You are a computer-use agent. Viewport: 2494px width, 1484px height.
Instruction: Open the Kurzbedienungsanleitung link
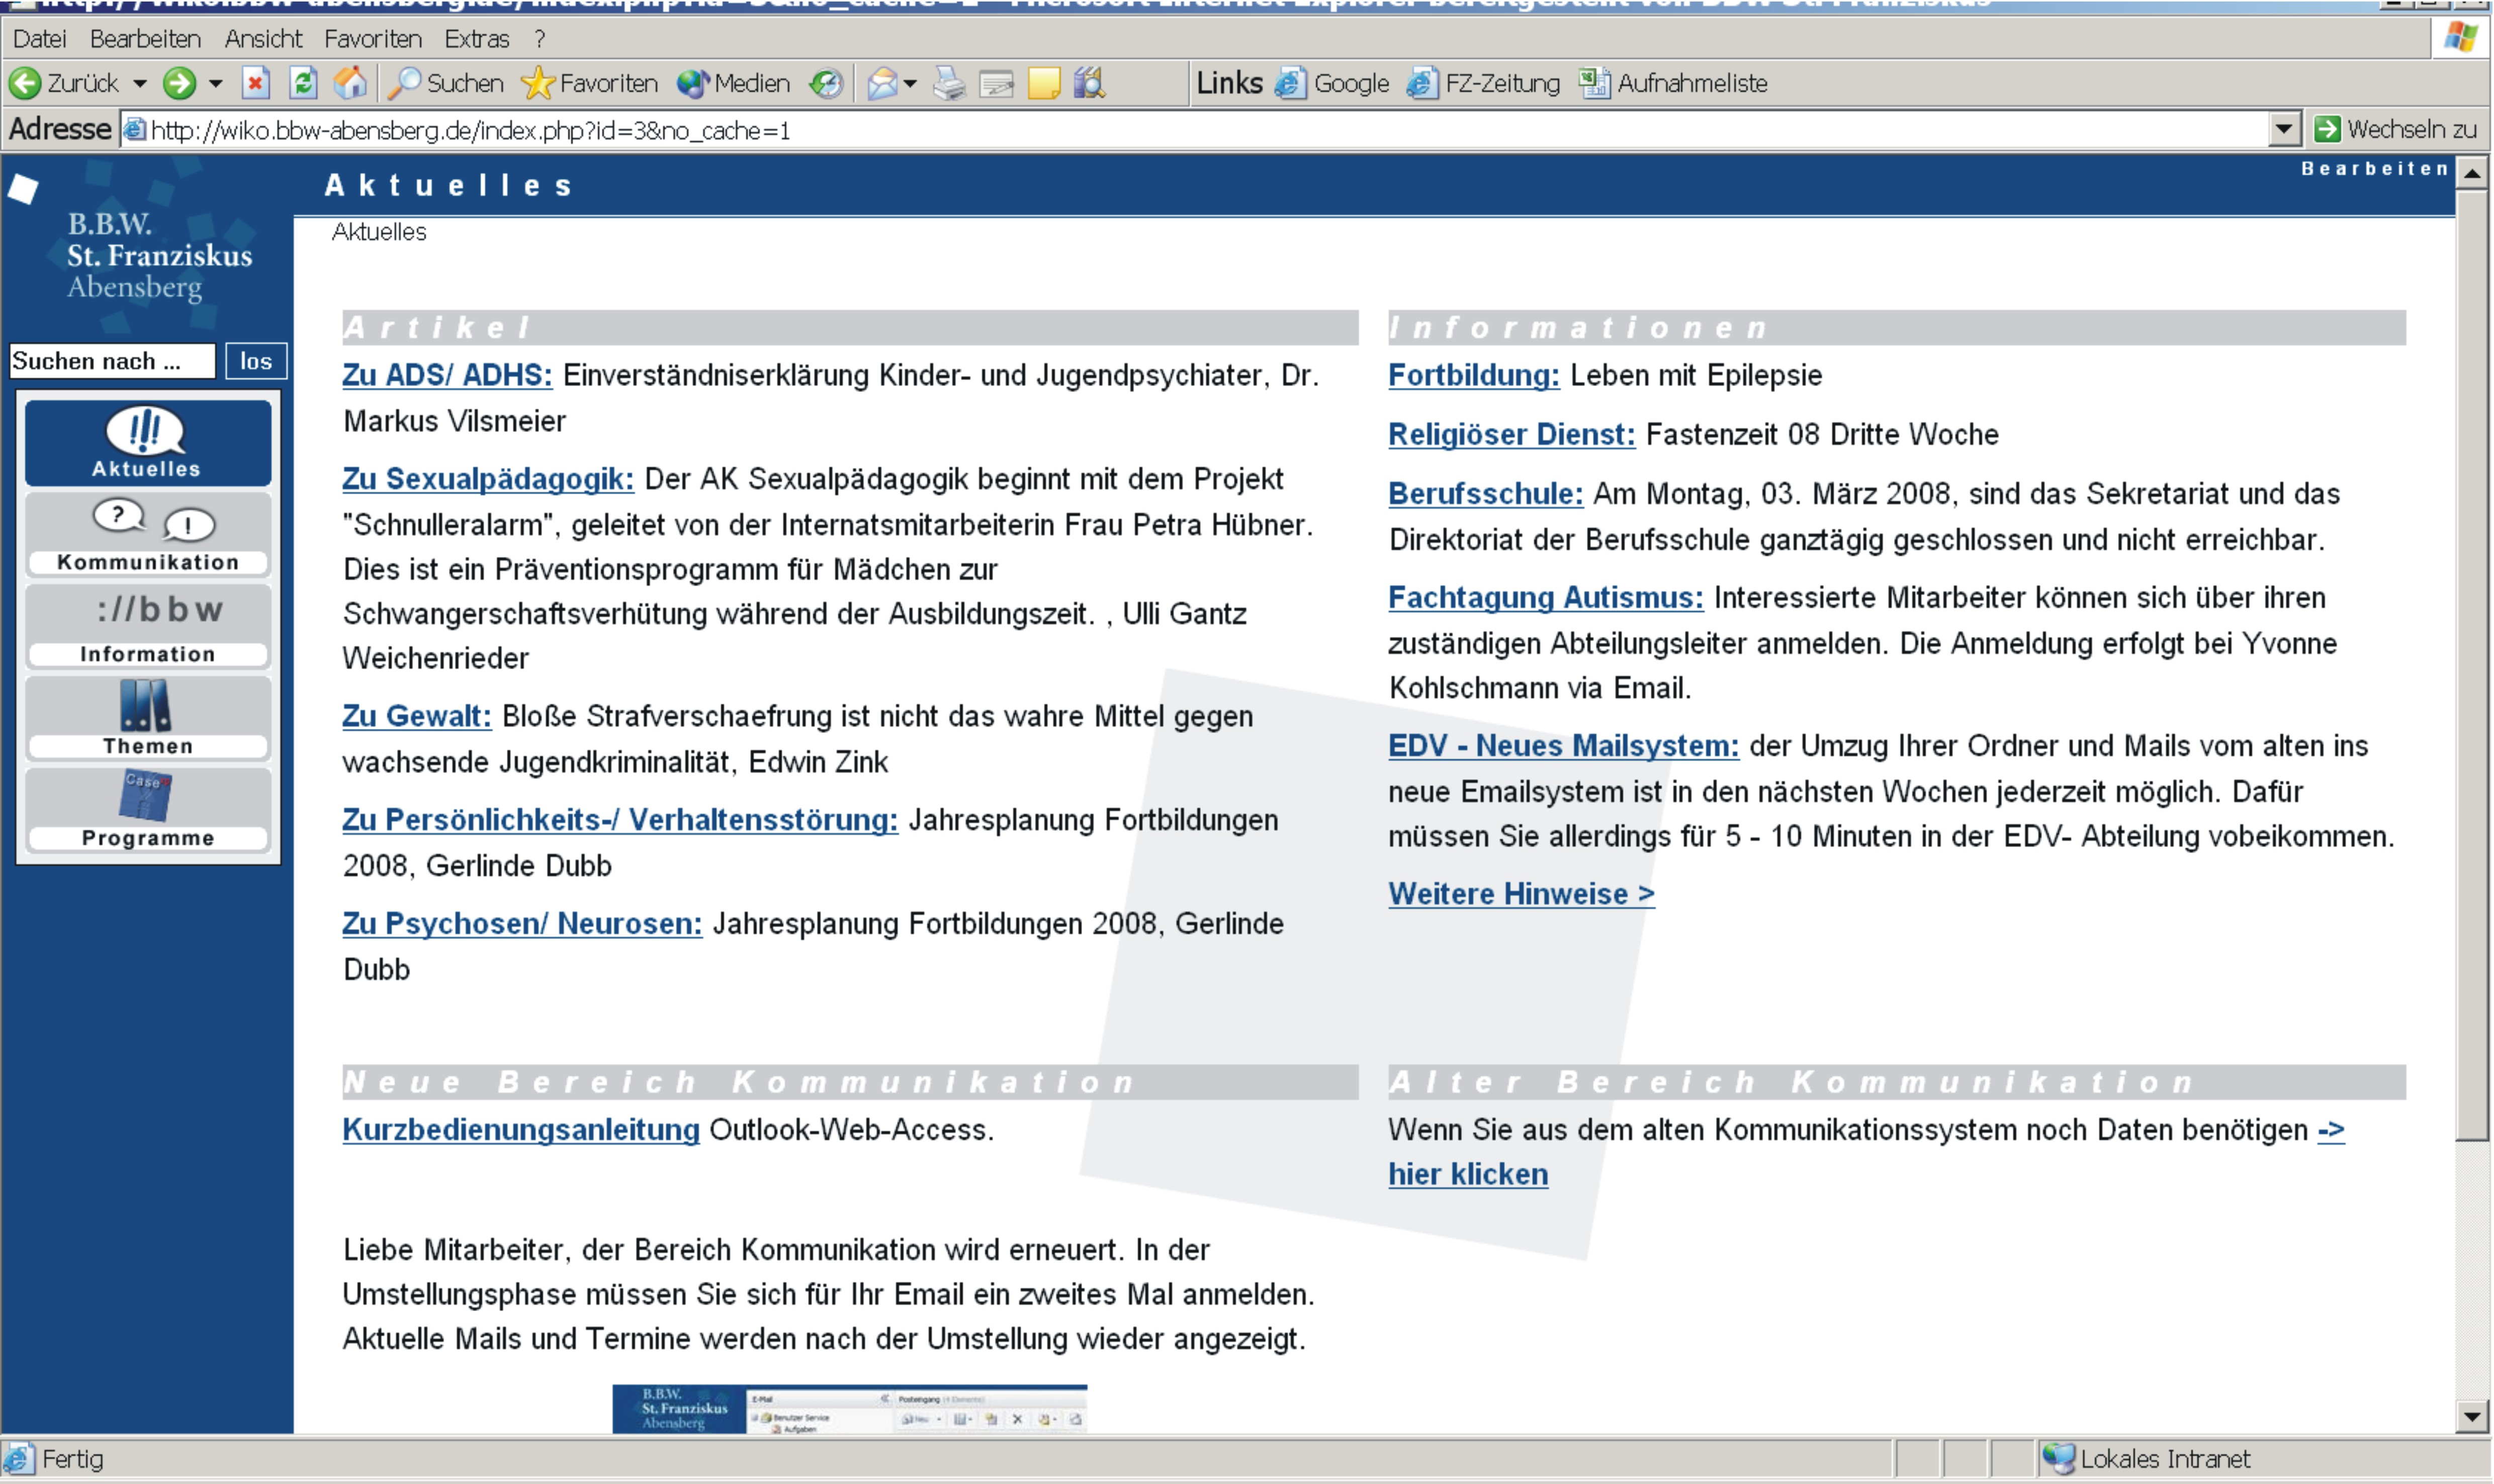(521, 1130)
